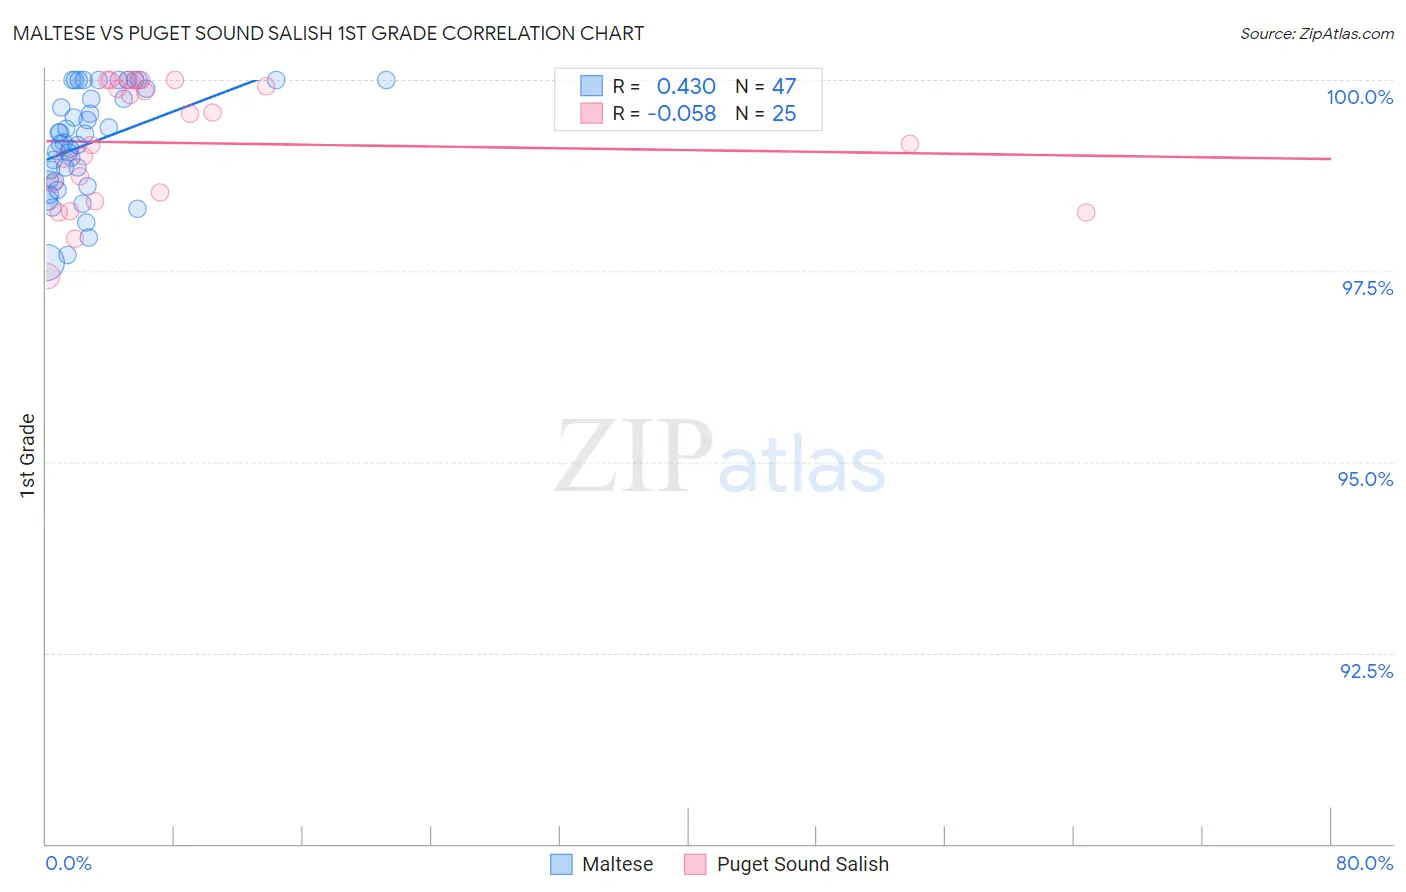
Task: Select the pink data point near 98.5% on the far right
Action: click(1086, 212)
